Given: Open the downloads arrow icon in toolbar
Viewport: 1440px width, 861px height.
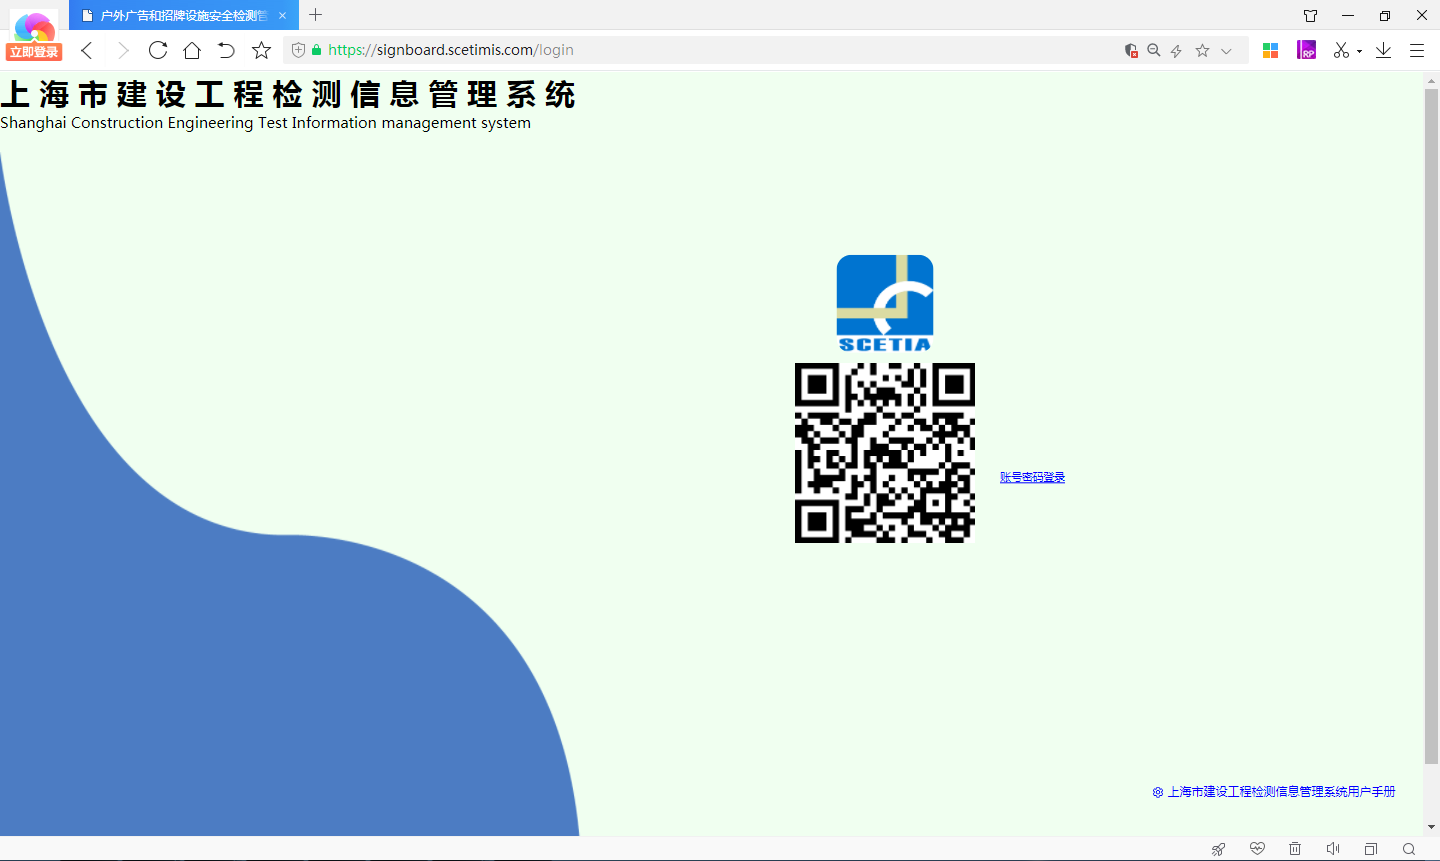Looking at the screenshot, I should coord(1384,50).
